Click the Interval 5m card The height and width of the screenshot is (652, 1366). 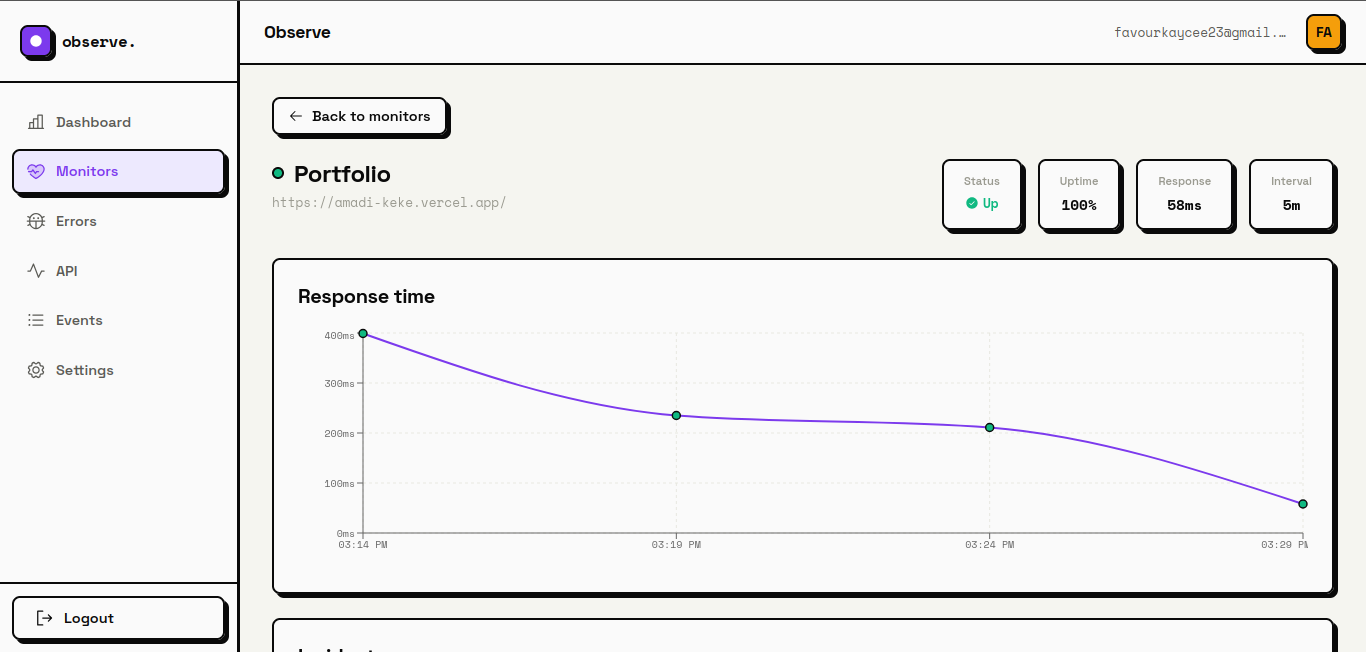1291,194
